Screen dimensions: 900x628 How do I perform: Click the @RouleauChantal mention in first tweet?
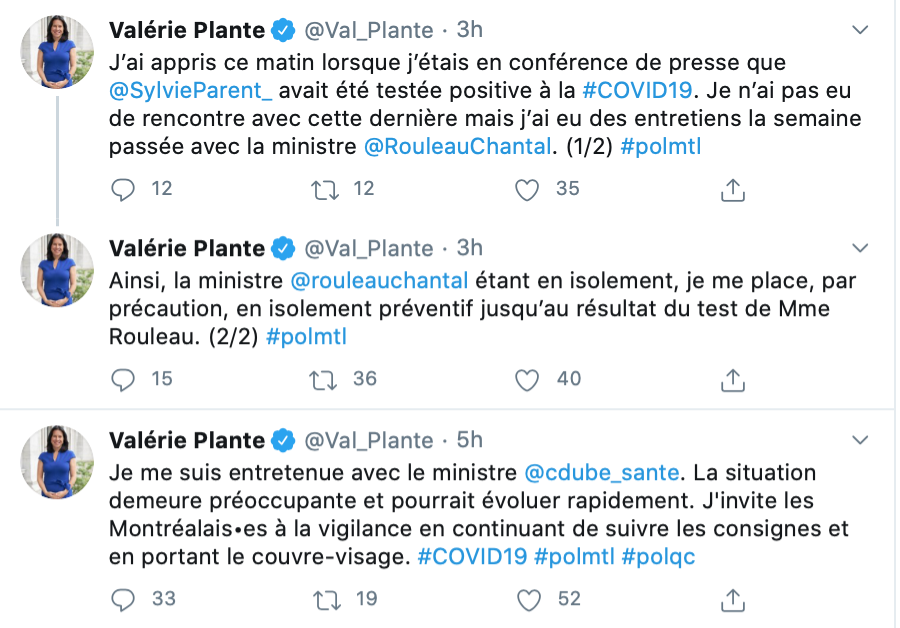click(x=456, y=146)
